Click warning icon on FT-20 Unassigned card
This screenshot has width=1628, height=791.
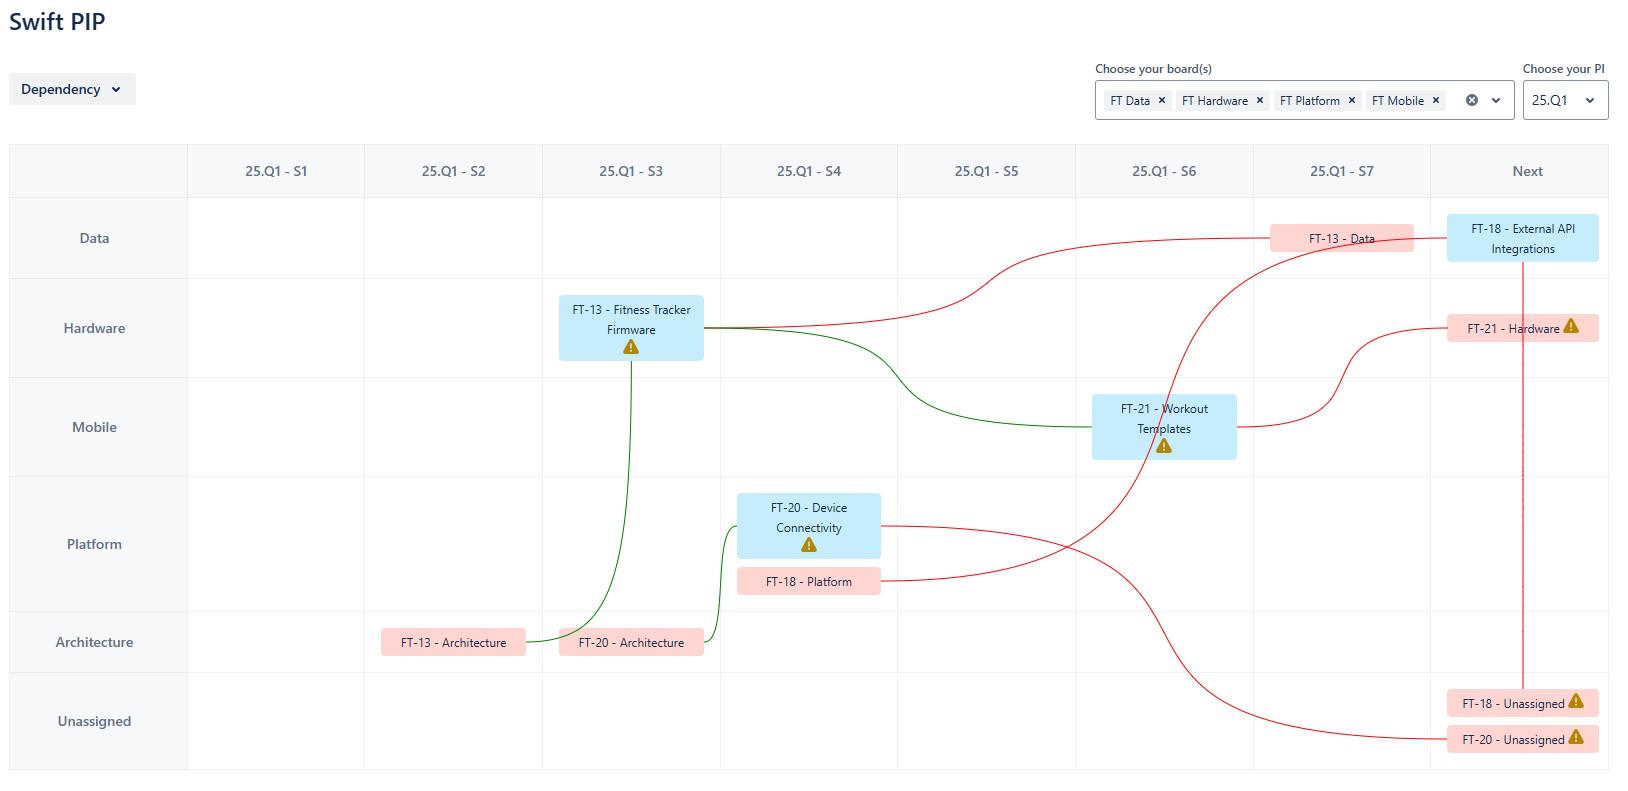pos(1576,737)
